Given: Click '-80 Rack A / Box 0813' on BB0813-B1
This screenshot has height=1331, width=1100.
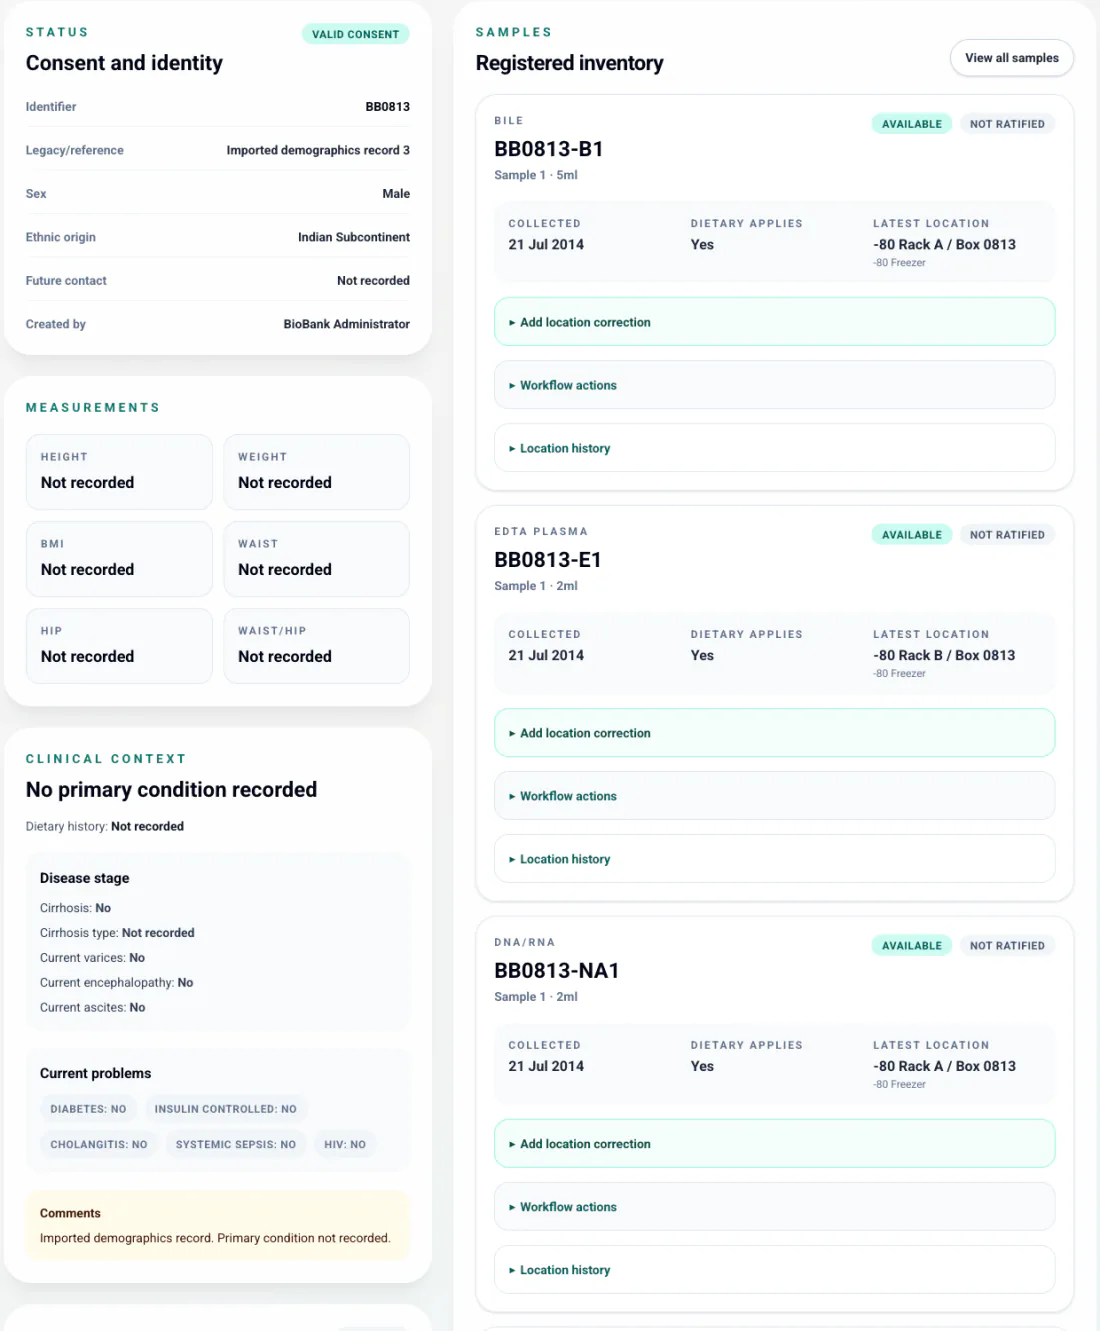Looking at the screenshot, I should [x=944, y=244].
